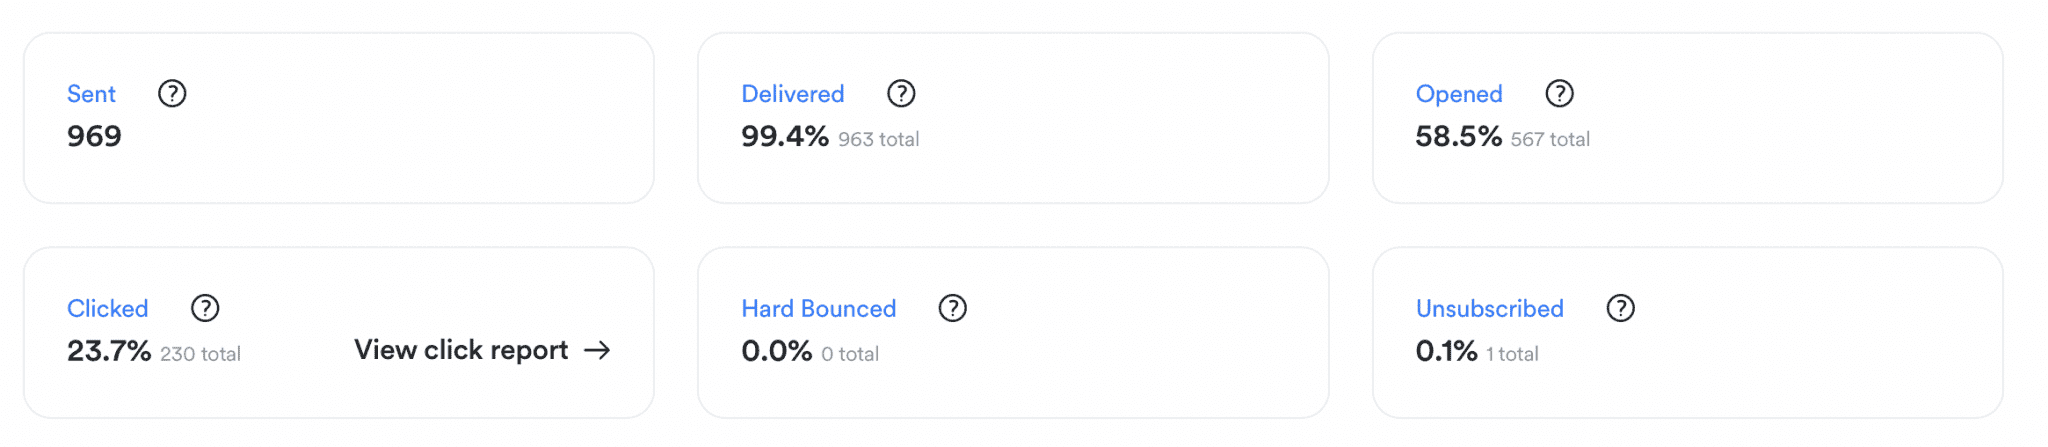
Task: Click the Hard Bounced help icon
Action: click(952, 308)
